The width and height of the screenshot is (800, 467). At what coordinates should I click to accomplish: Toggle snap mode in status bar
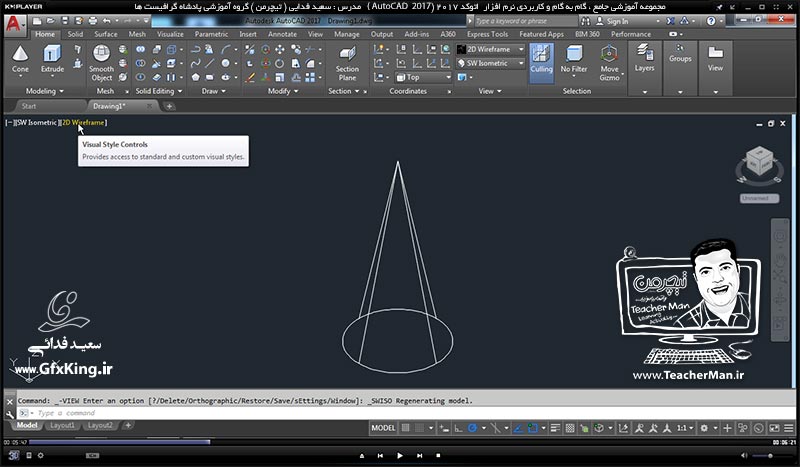coord(419,428)
